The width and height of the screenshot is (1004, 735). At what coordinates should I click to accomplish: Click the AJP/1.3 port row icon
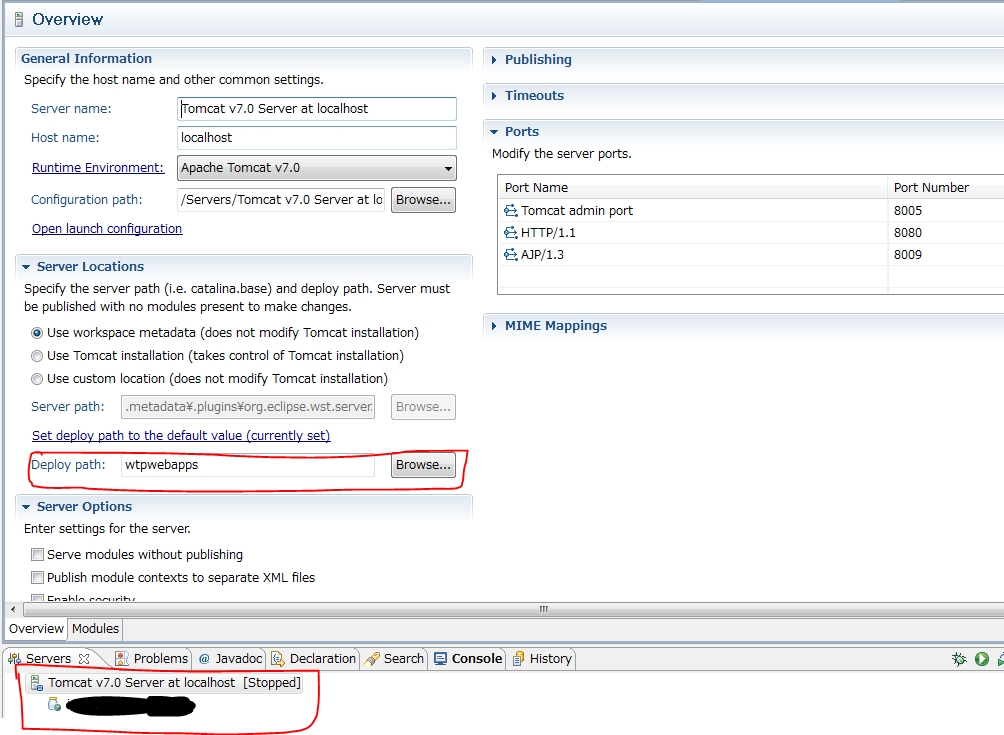(510, 255)
